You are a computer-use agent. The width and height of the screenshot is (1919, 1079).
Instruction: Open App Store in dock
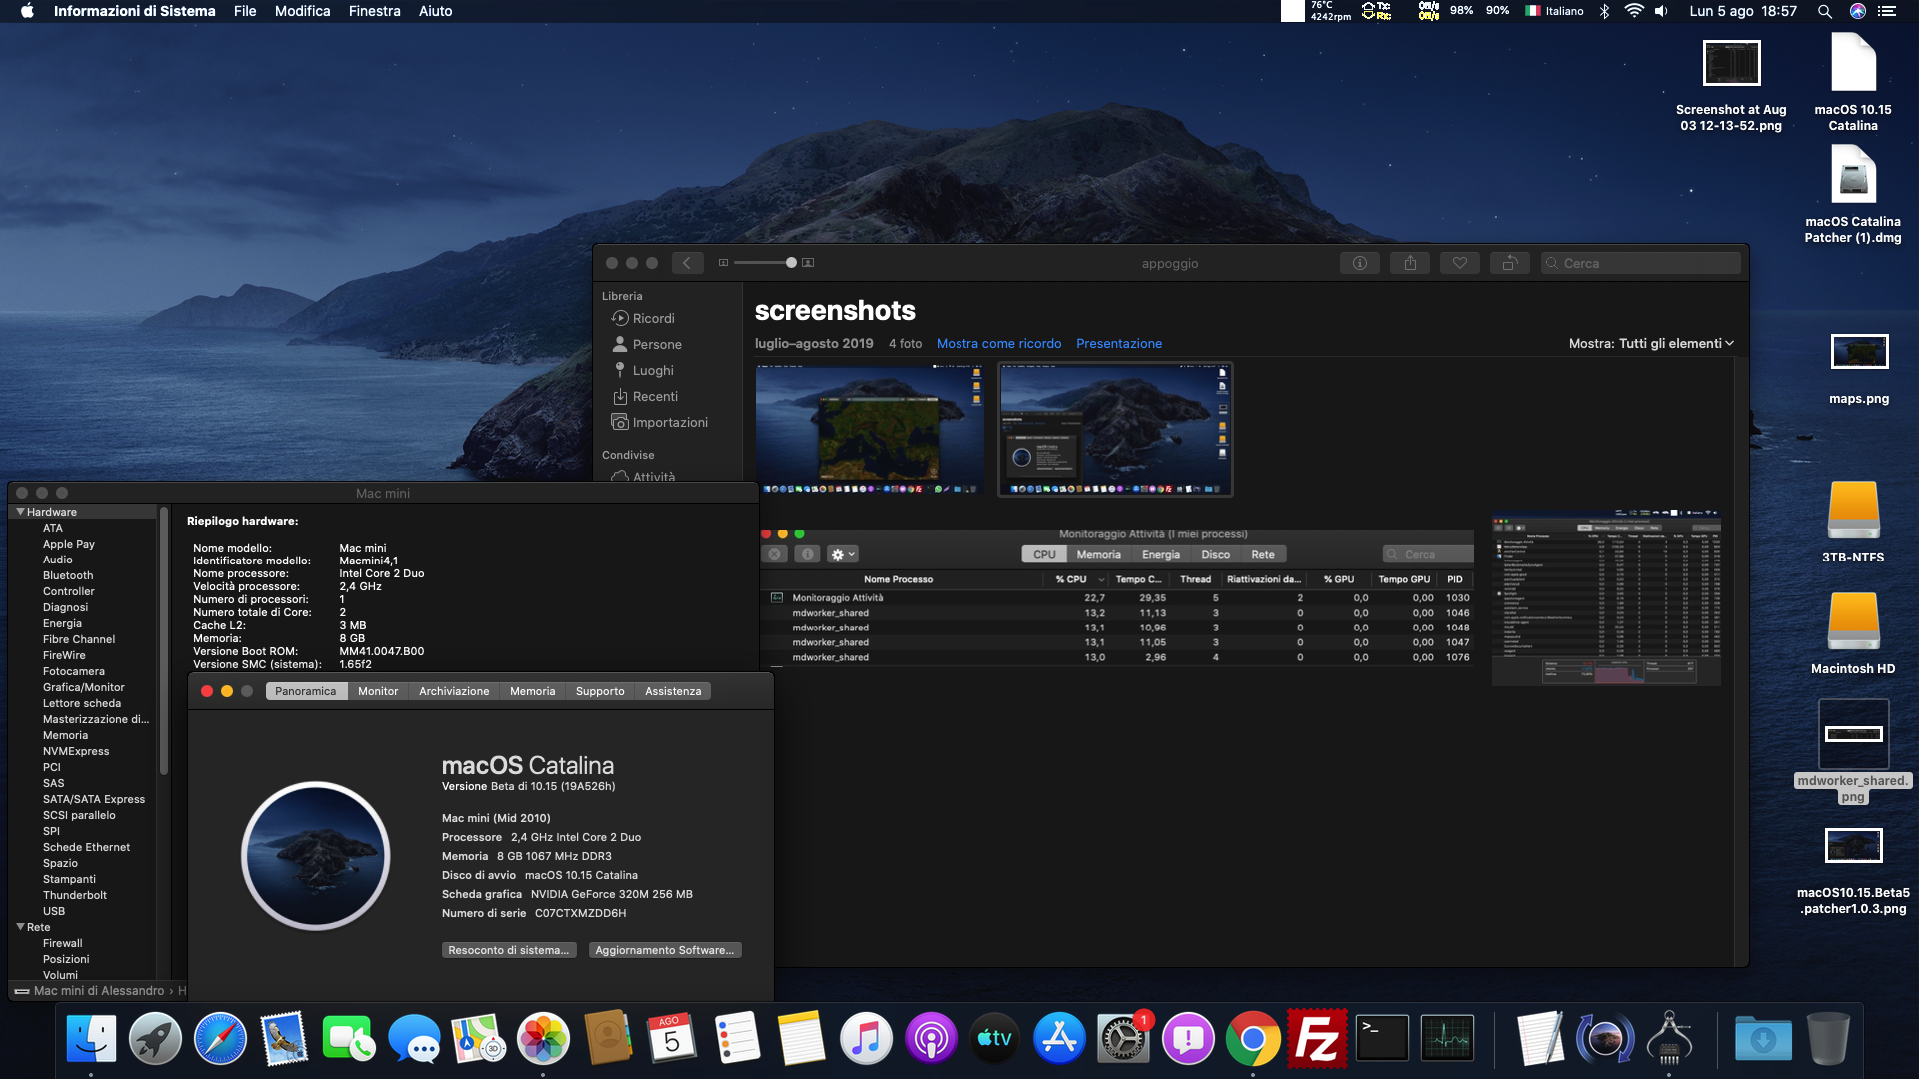tap(1059, 1039)
